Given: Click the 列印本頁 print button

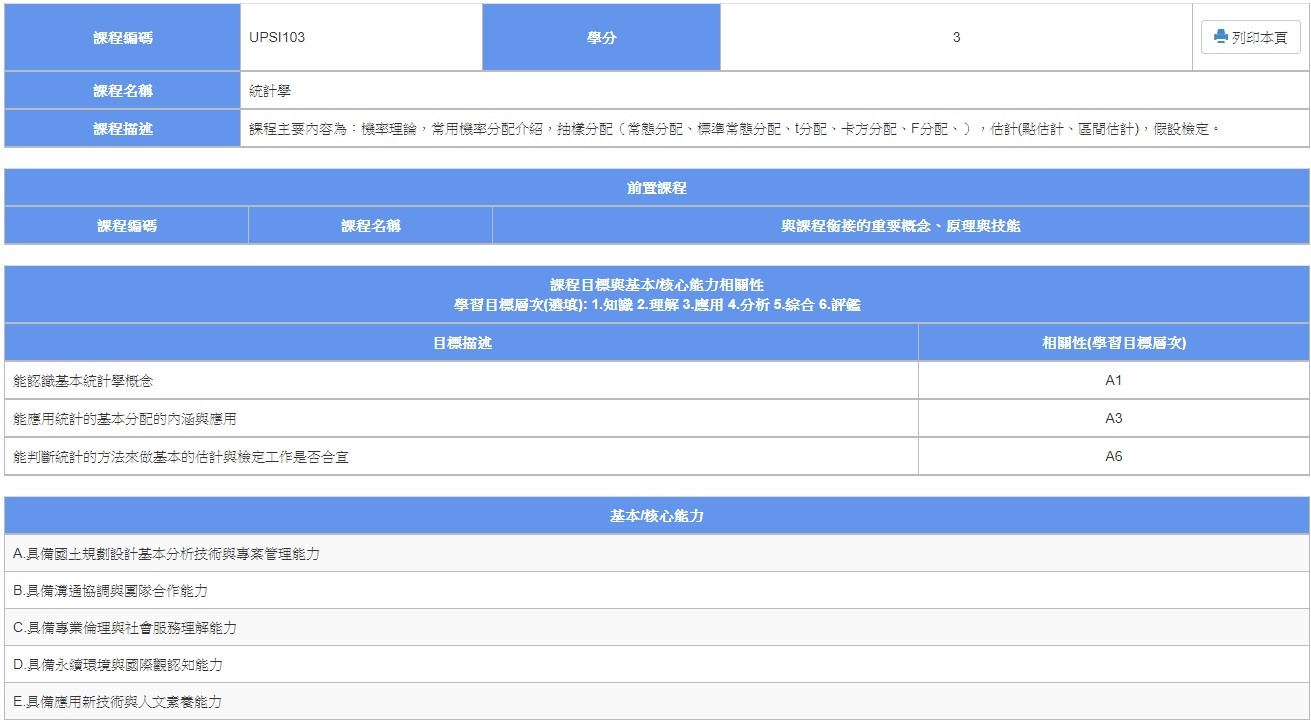Looking at the screenshot, I should [1250, 37].
